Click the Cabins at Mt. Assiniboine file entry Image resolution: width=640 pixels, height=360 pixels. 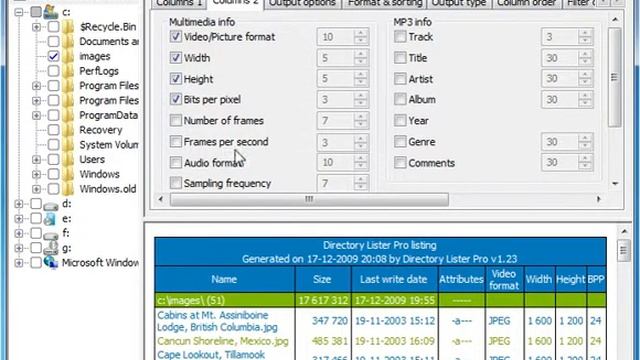217,321
